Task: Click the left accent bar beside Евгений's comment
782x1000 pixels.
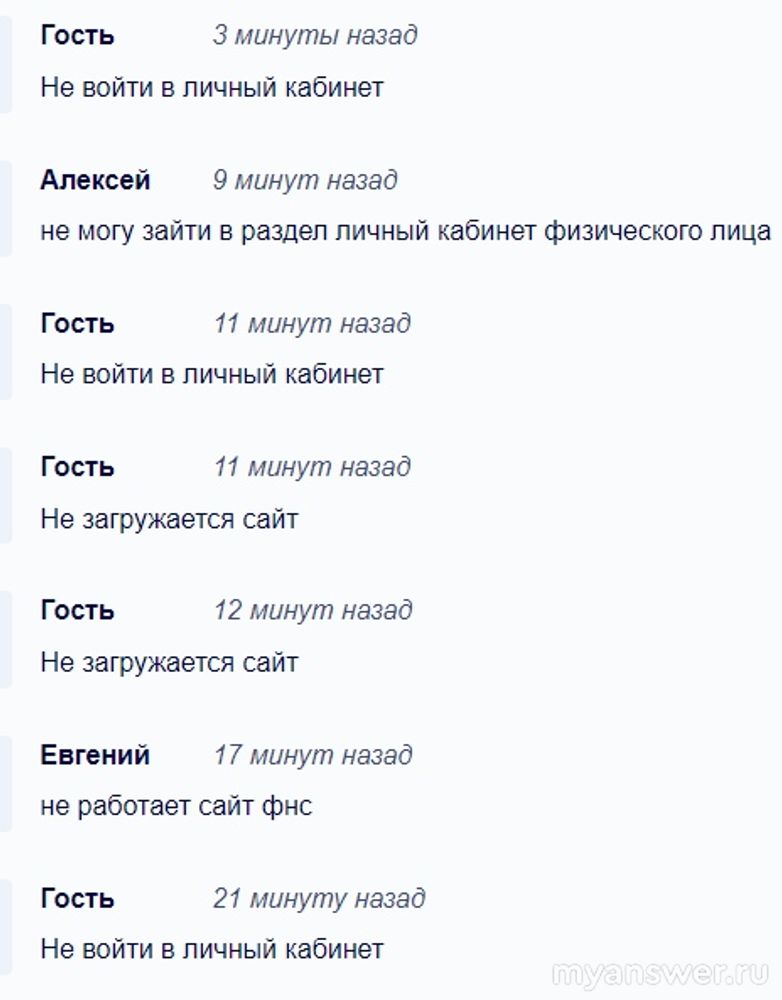Action: 5,782
